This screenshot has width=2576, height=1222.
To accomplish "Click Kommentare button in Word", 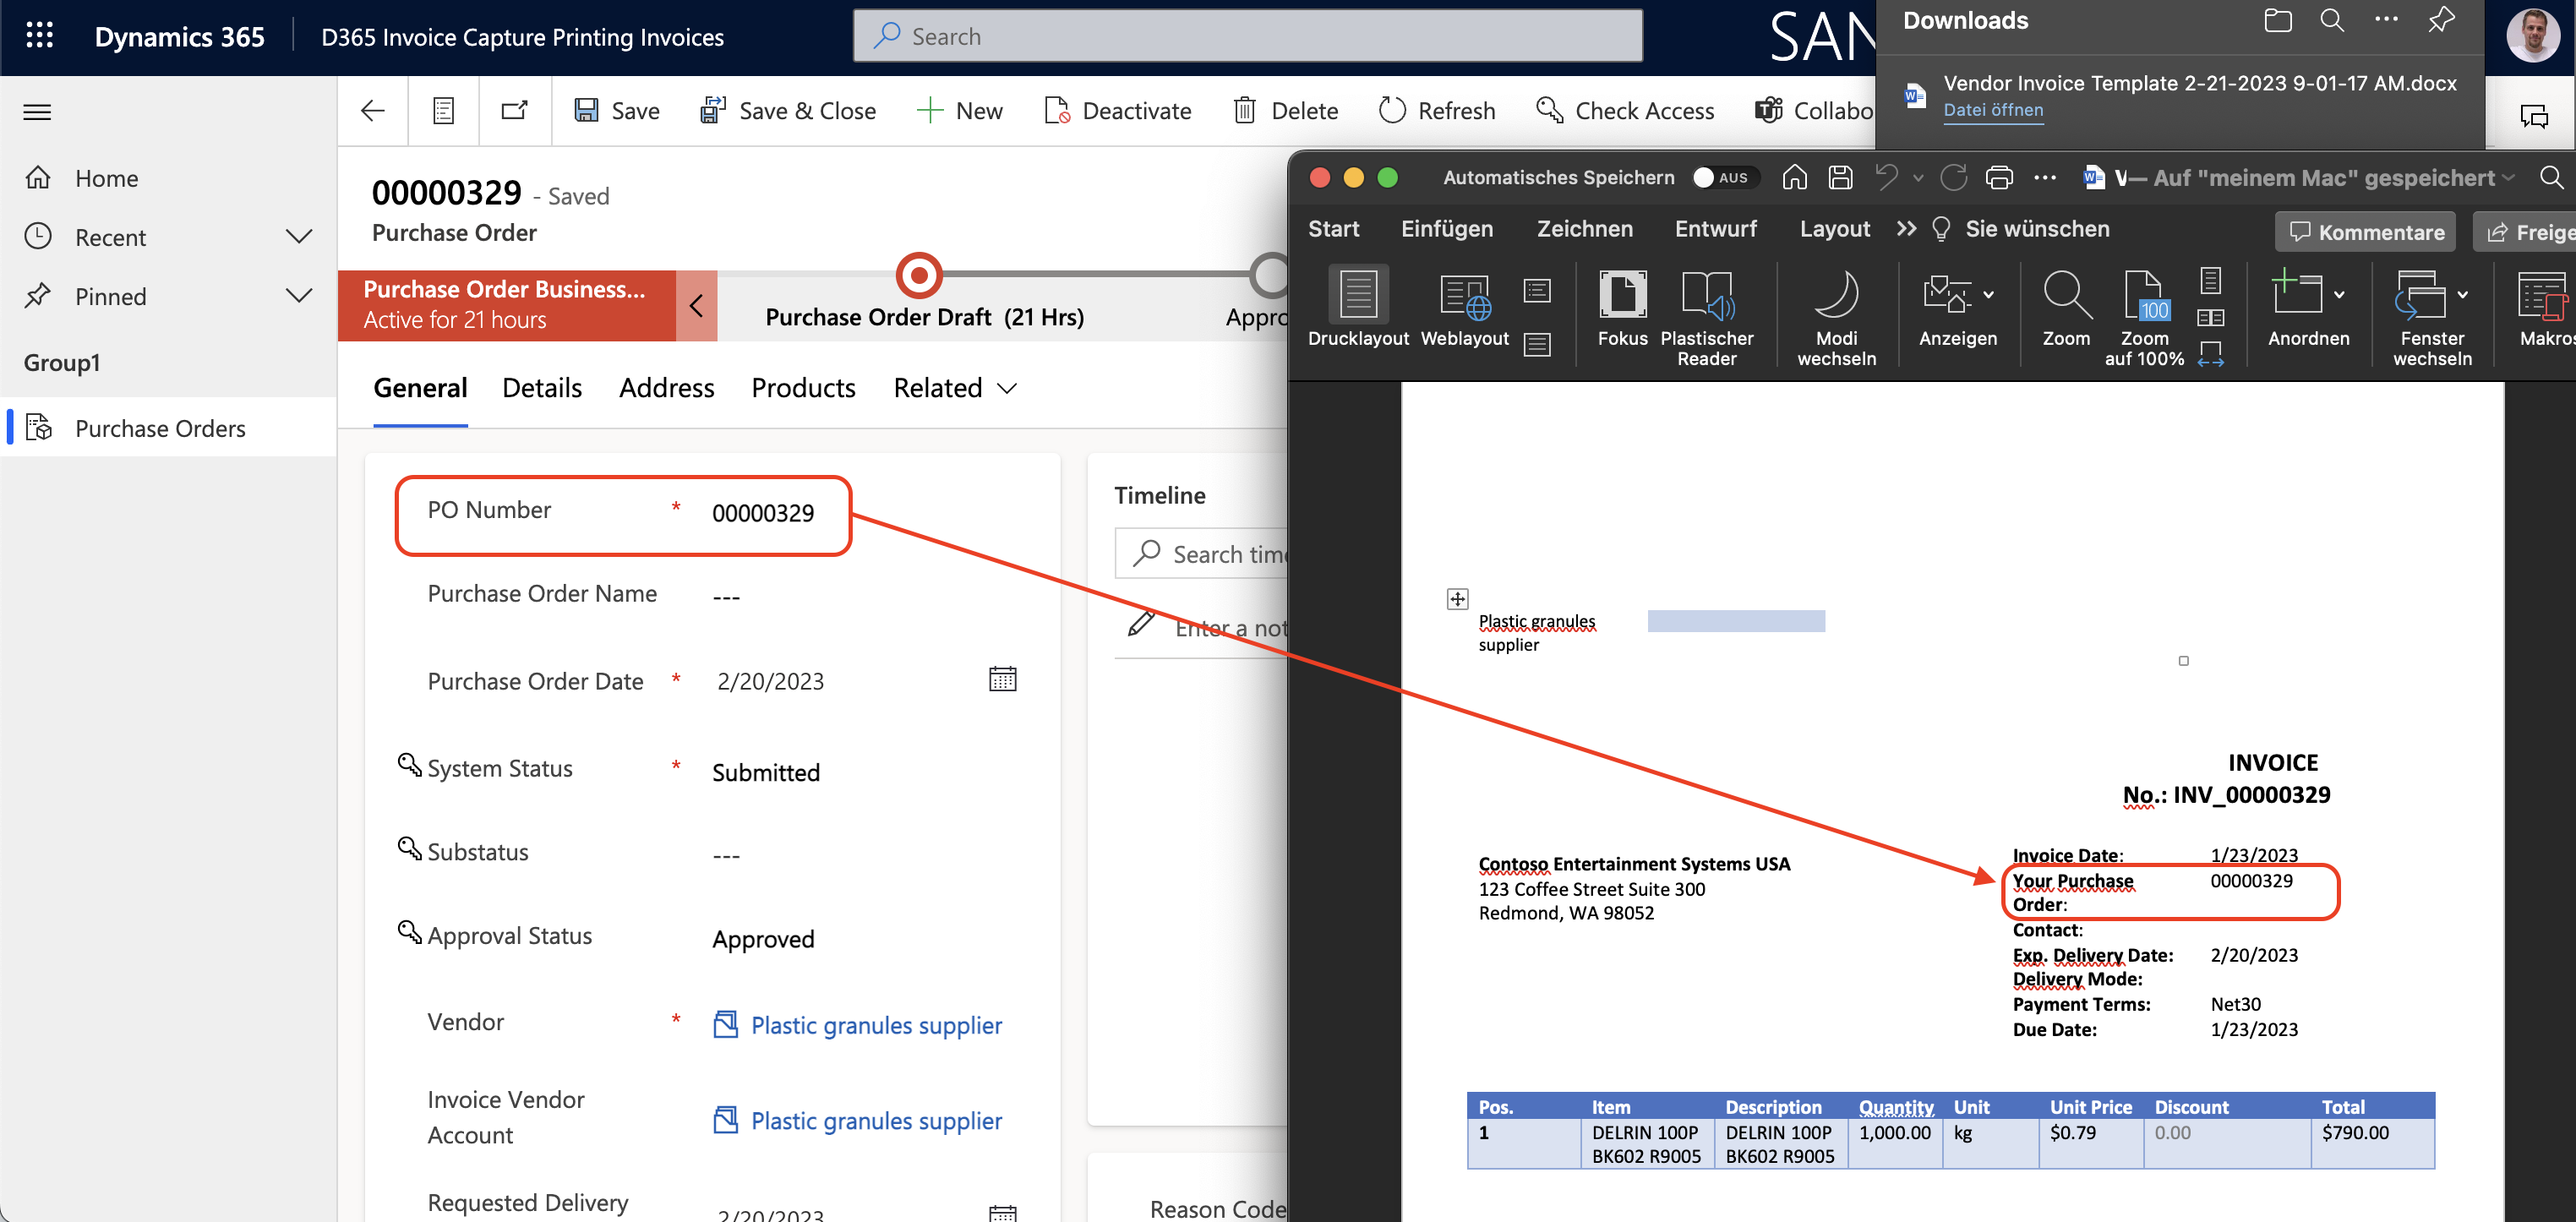I will pyautogui.click(x=2366, y=232).
